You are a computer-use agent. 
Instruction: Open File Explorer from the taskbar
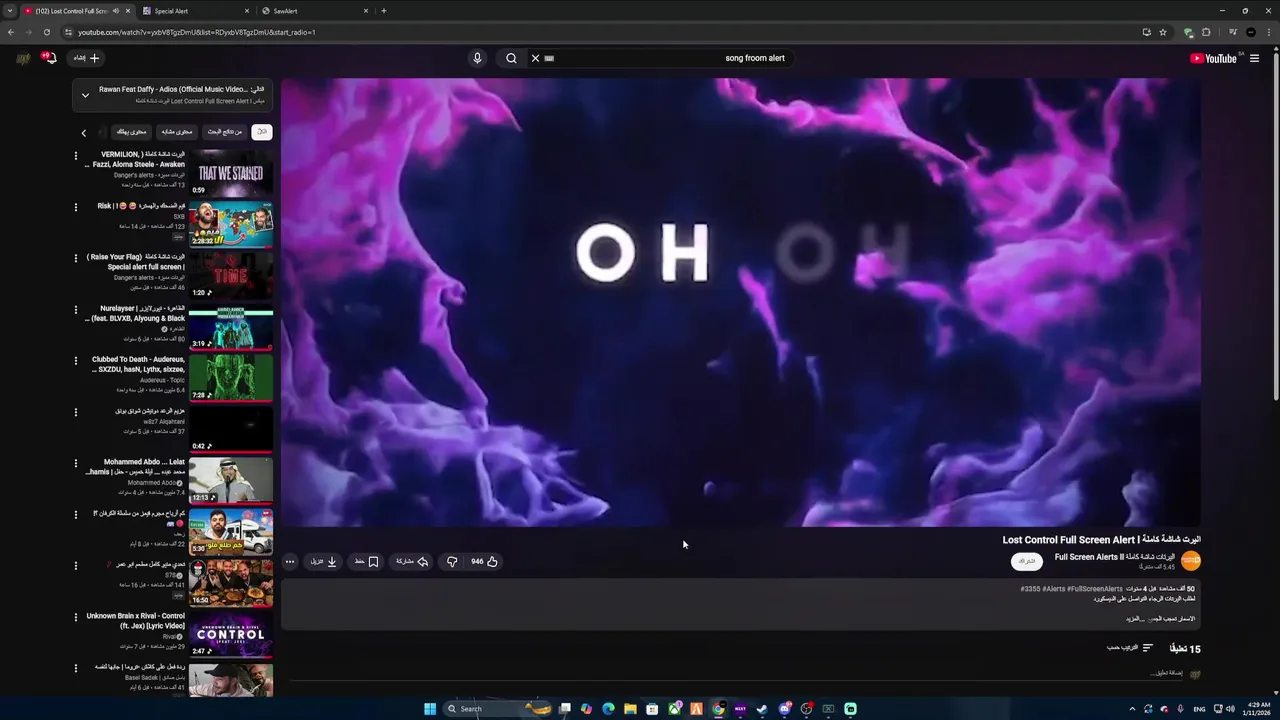tap(630, 709)
